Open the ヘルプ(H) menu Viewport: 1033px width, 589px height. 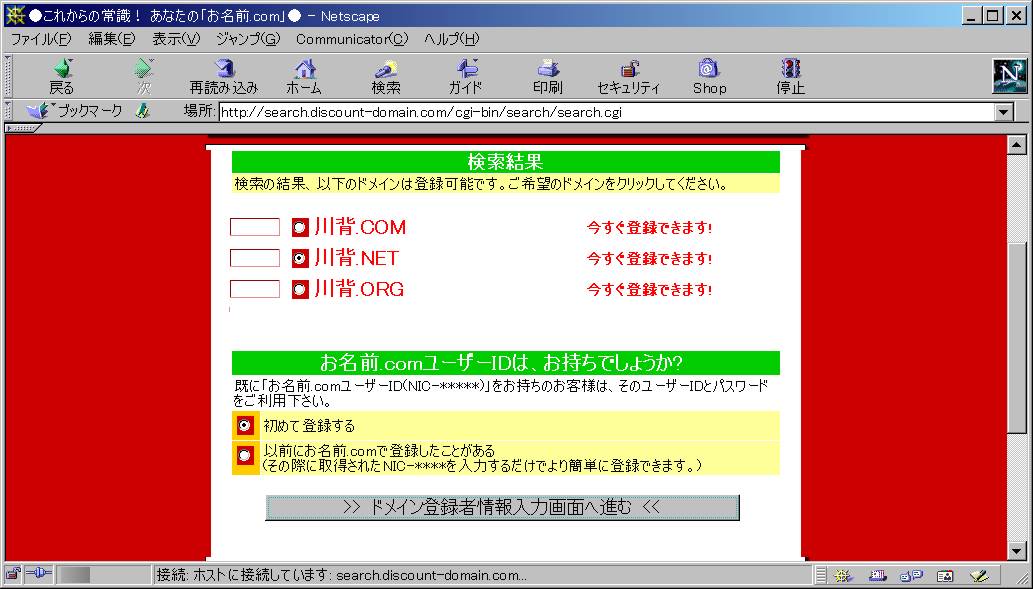pyautogui.click(x=452, y=39)
